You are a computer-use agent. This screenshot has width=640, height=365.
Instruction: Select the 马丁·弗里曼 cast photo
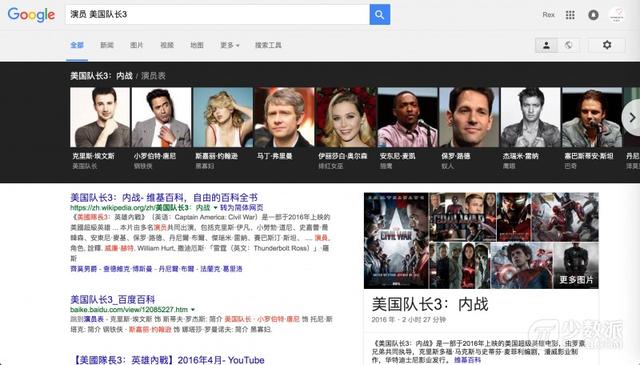pos(284,117)
